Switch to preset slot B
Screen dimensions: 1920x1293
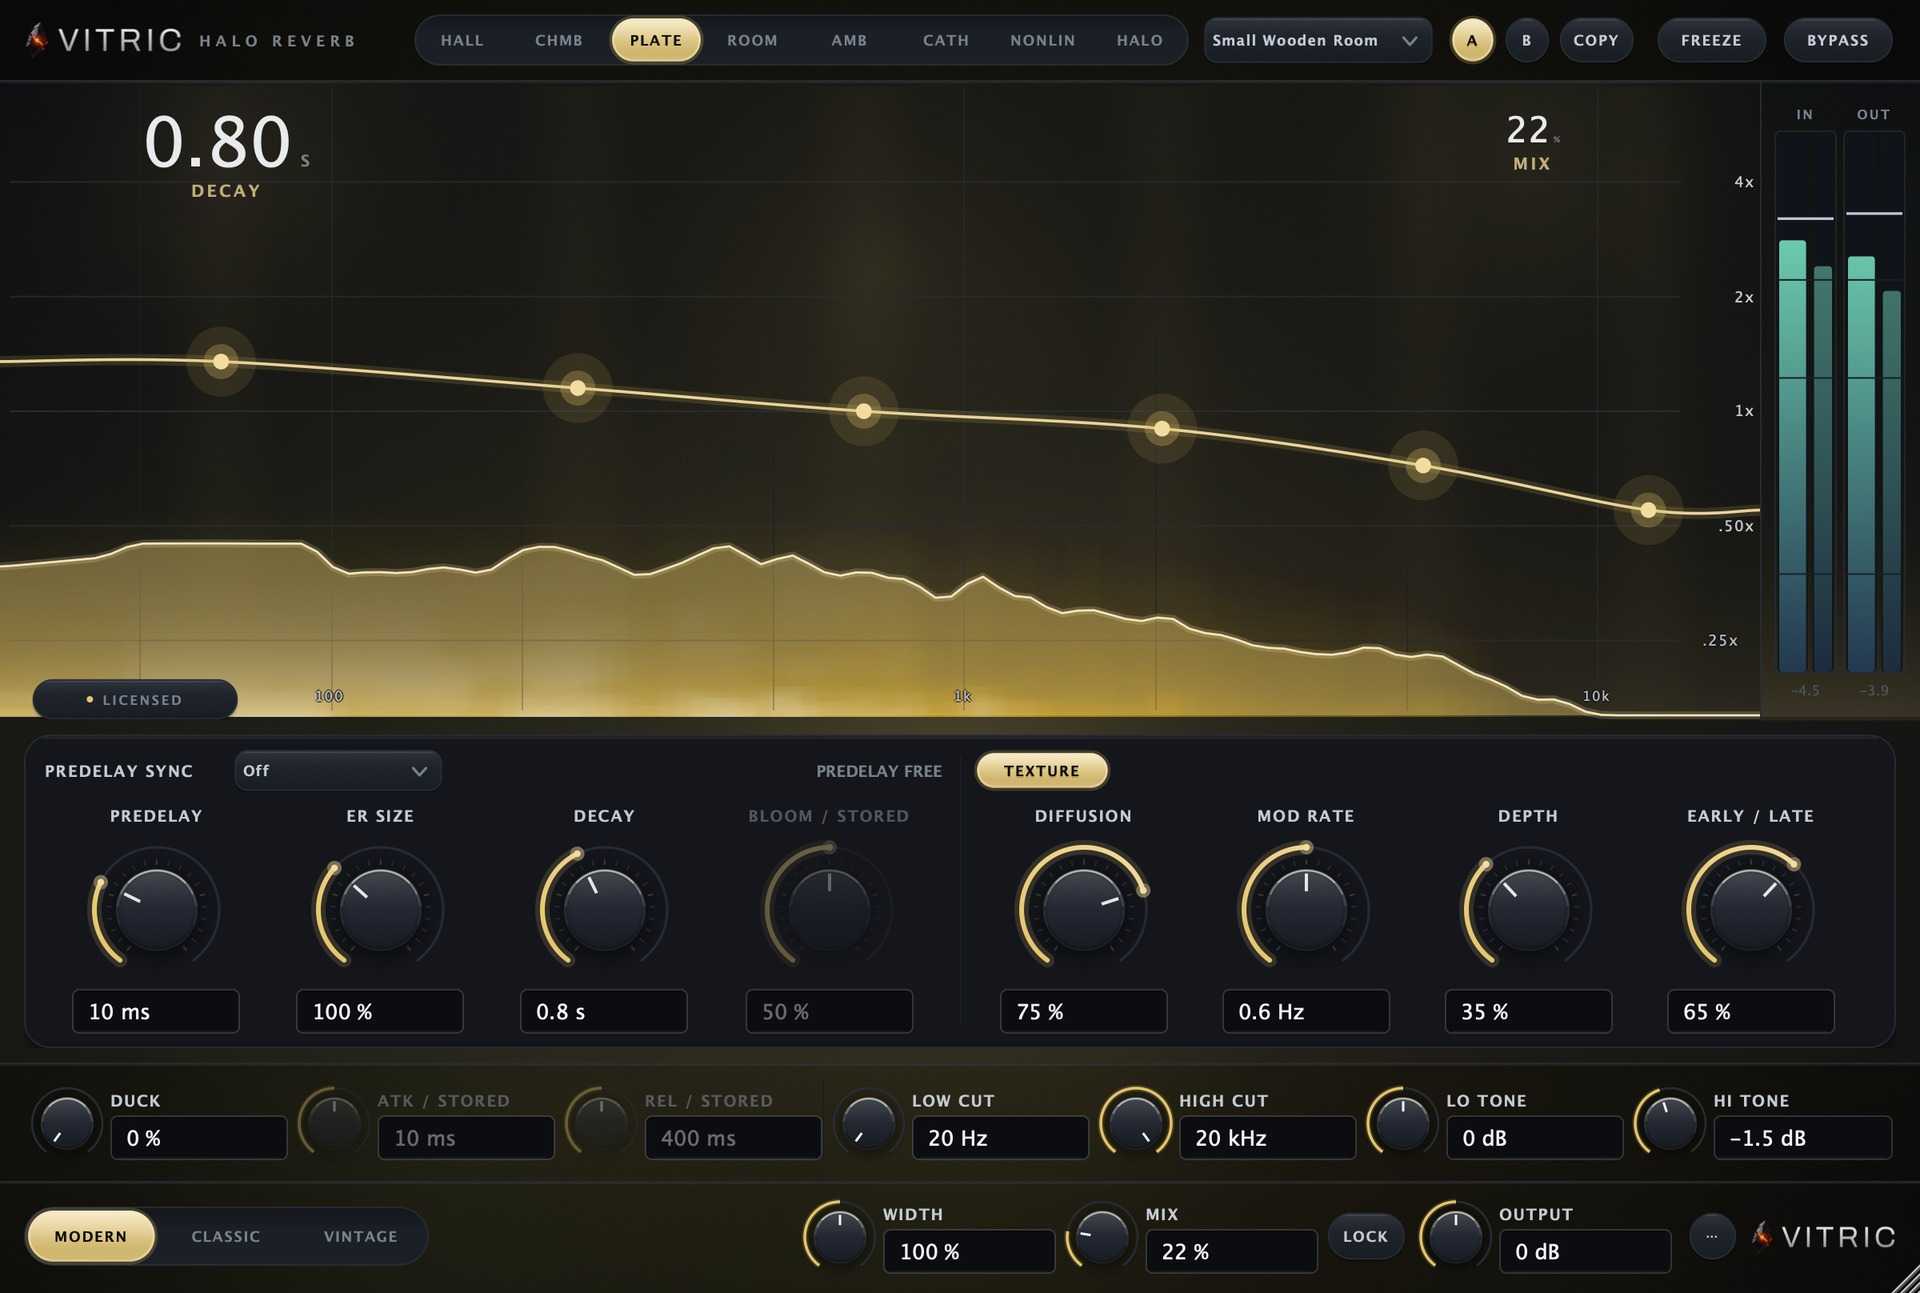[x=1527, y=40]
